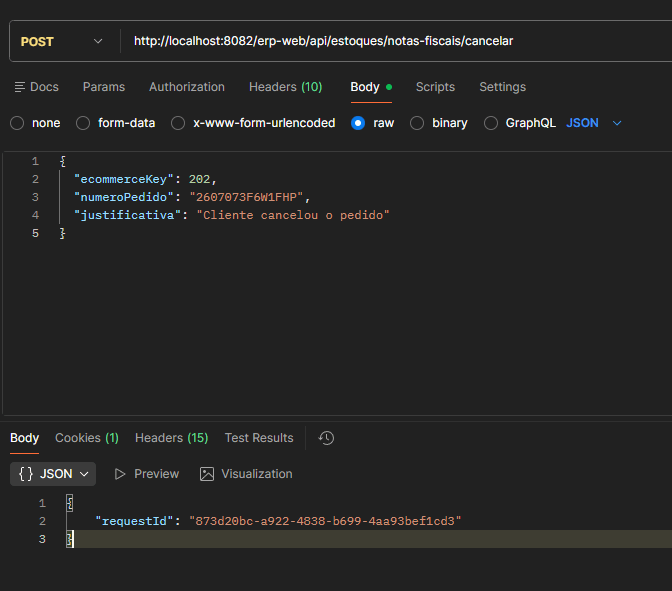Click line number 5 in the request editor
This screenshot has width=672, height=591.
(x=35, y=234)
